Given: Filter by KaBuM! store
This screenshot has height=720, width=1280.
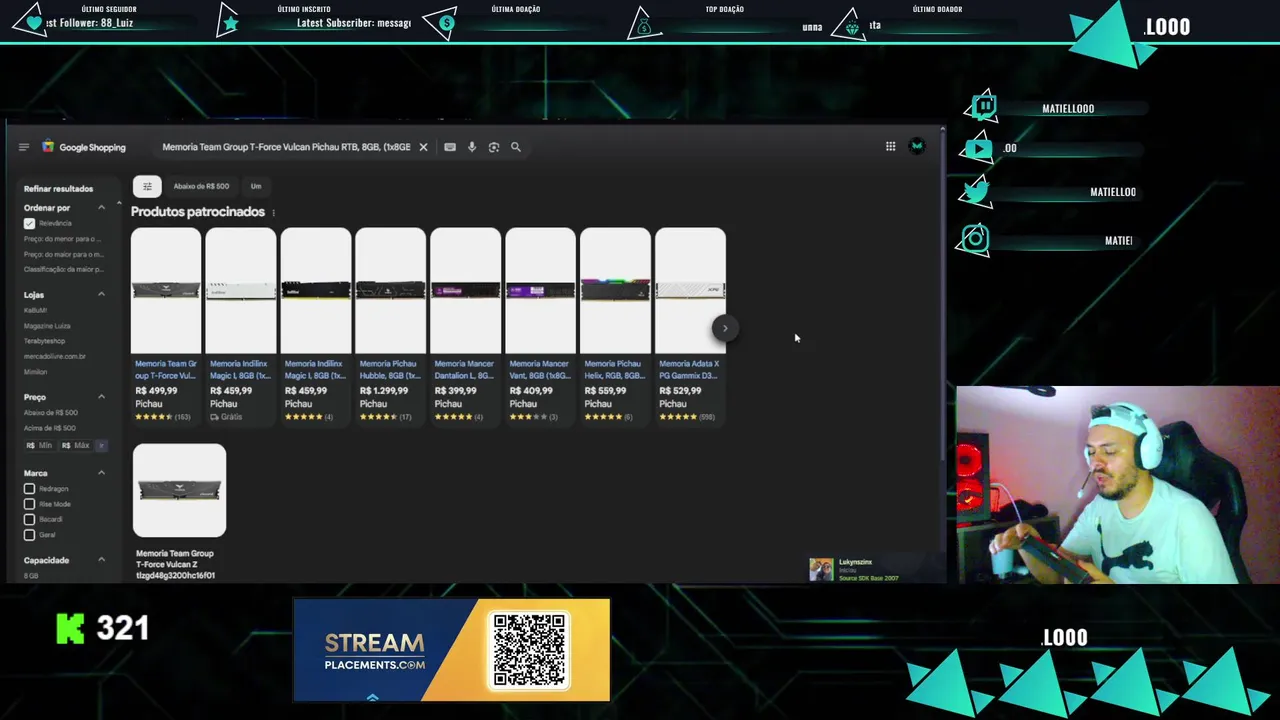Looking at the screenshot, I should (x=36, y=310).
